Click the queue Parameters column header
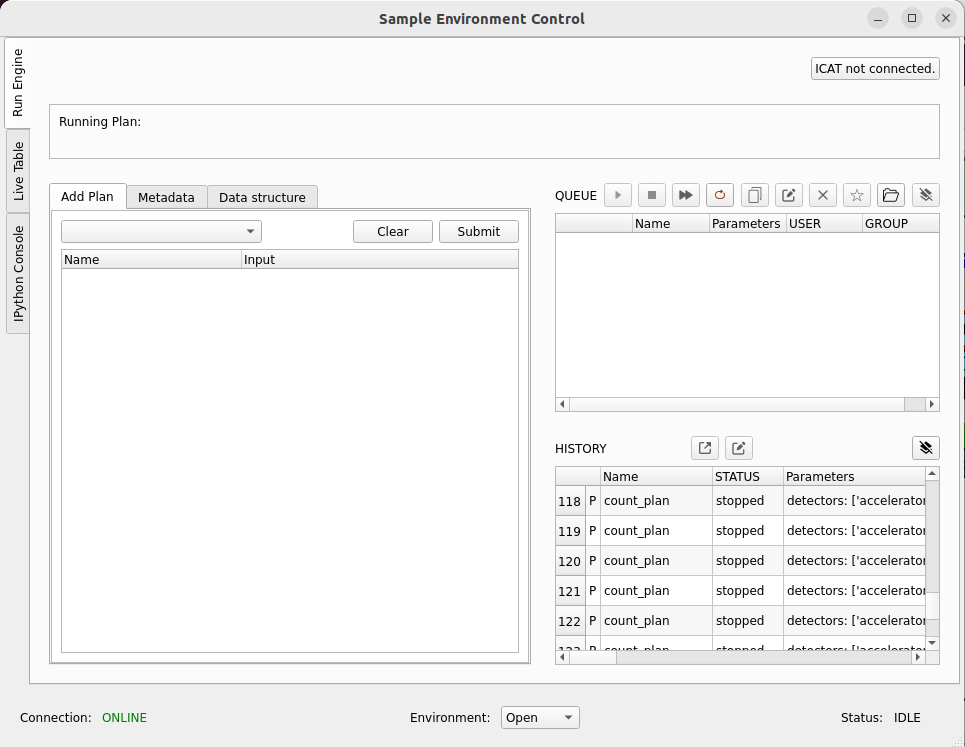 point(748,223)
